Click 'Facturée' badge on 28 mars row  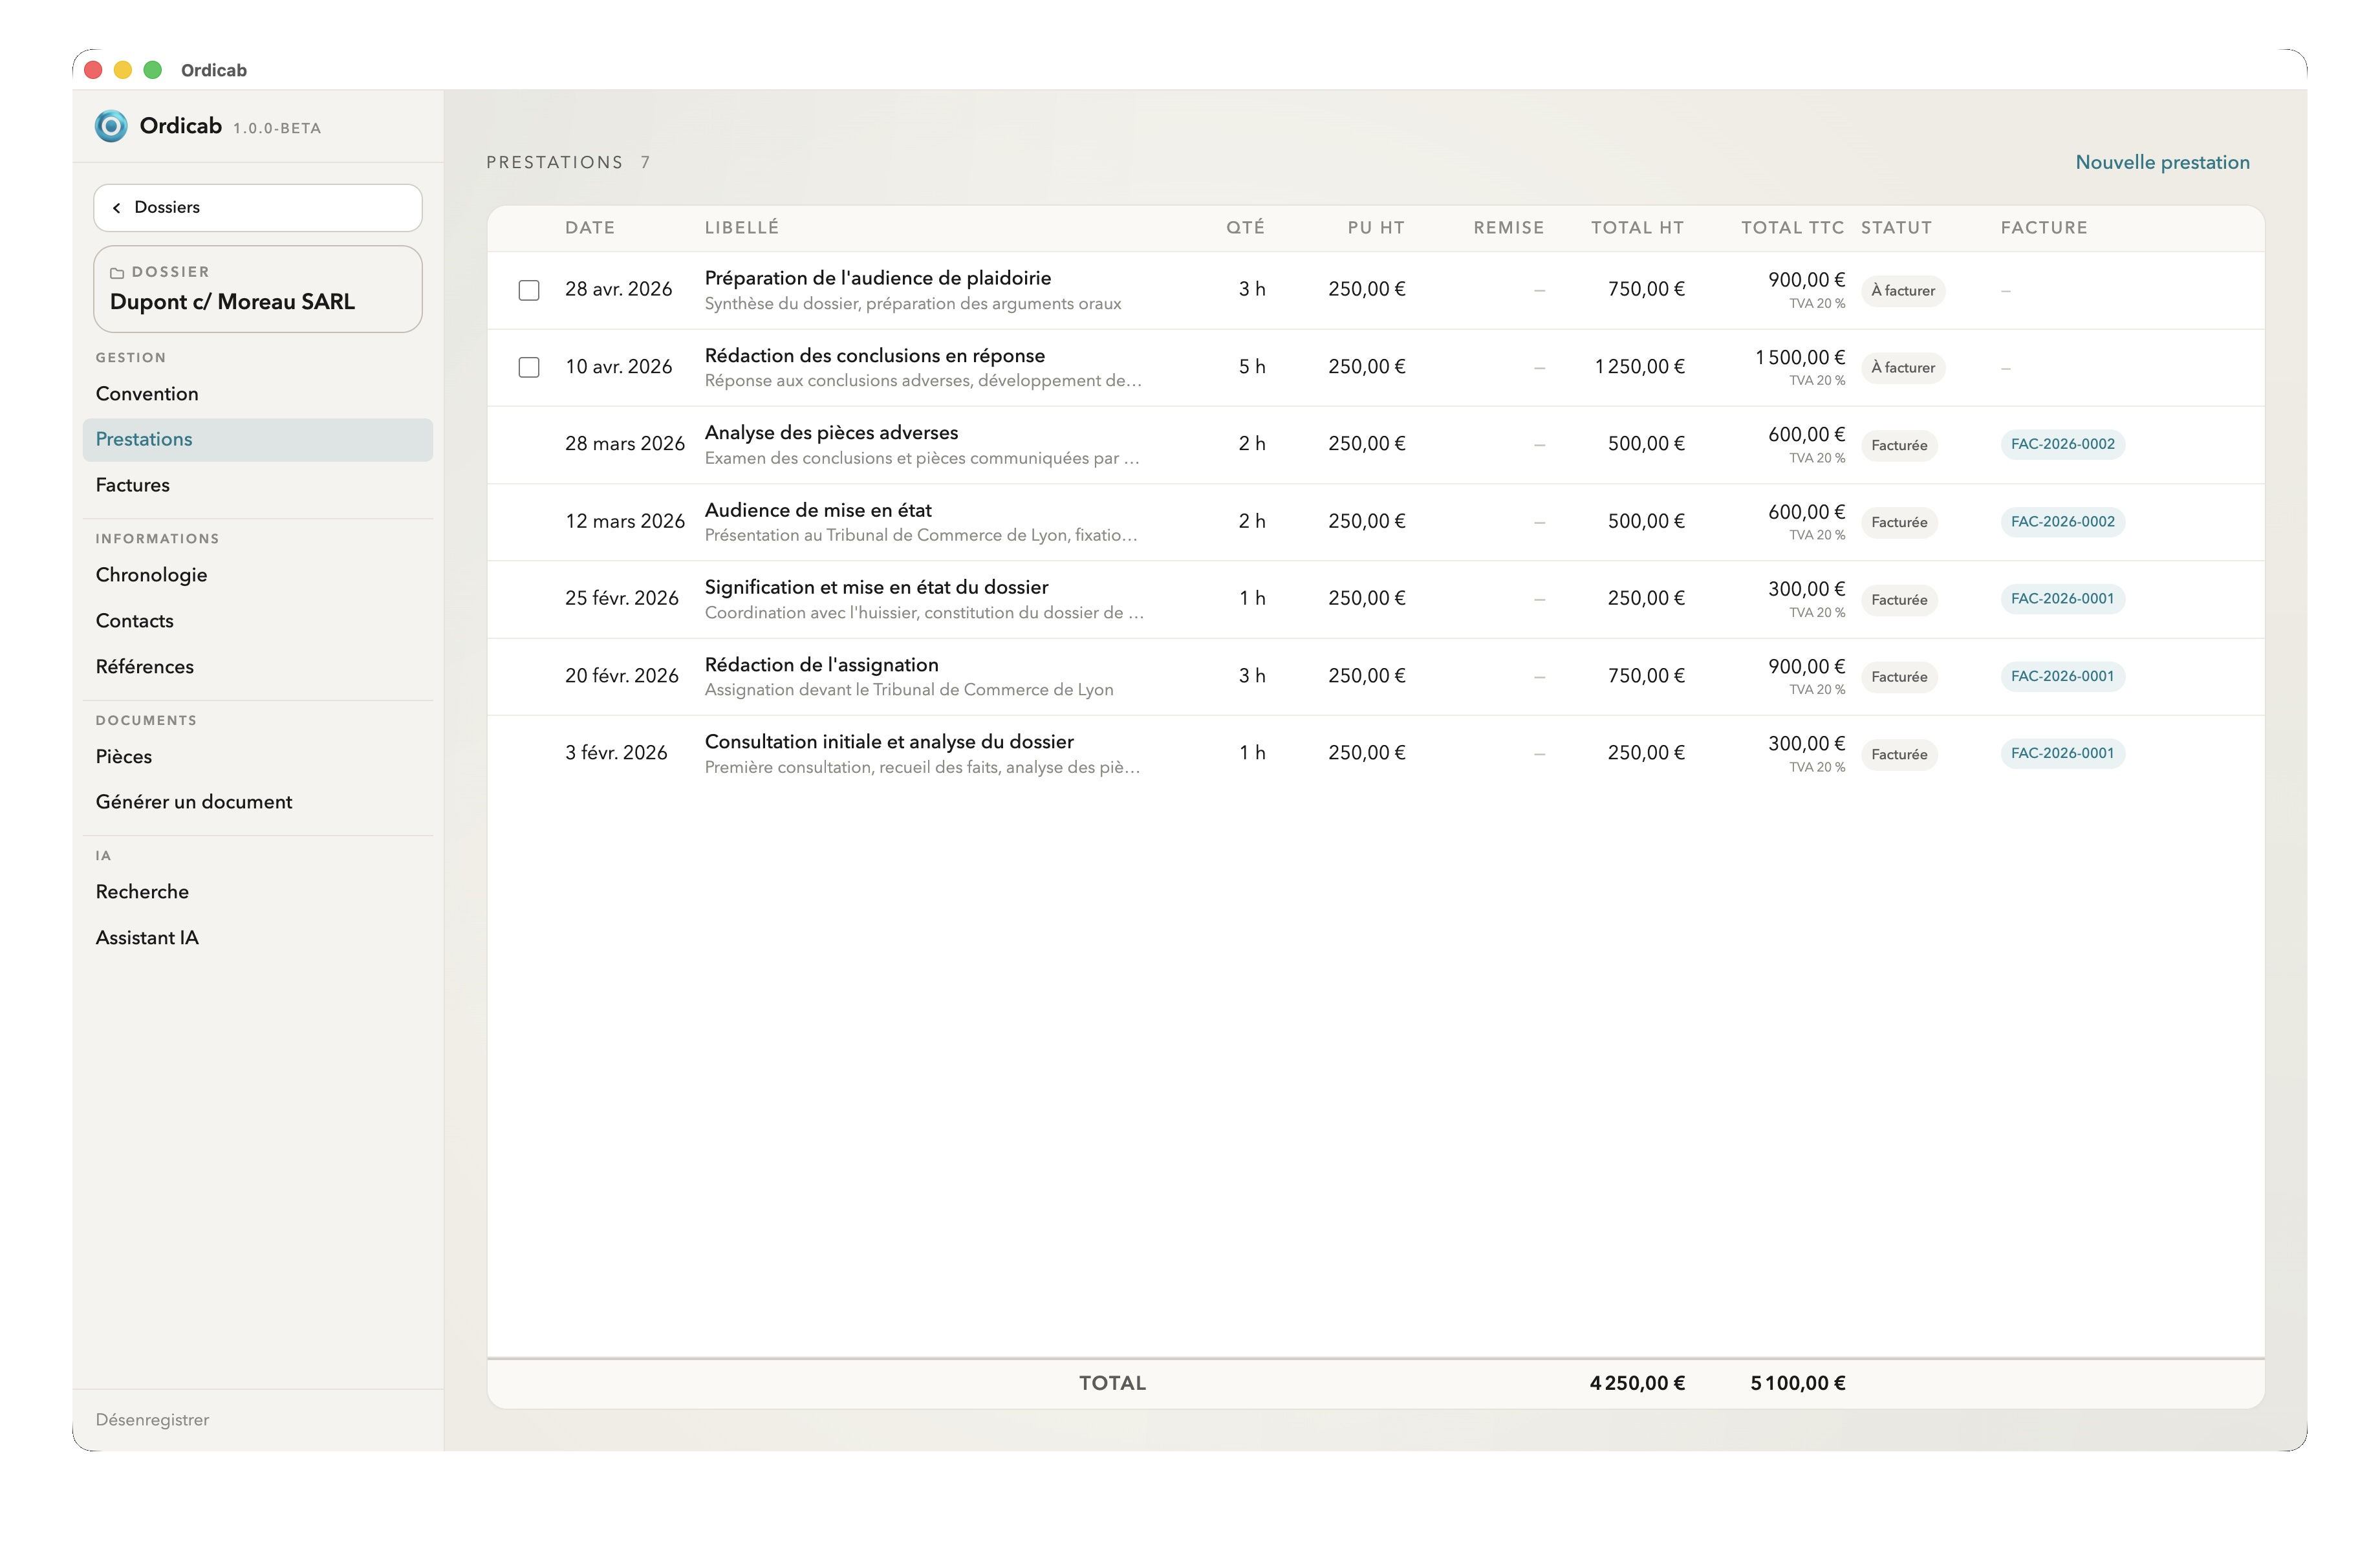pyautogui.click(x=1899, y=445)
